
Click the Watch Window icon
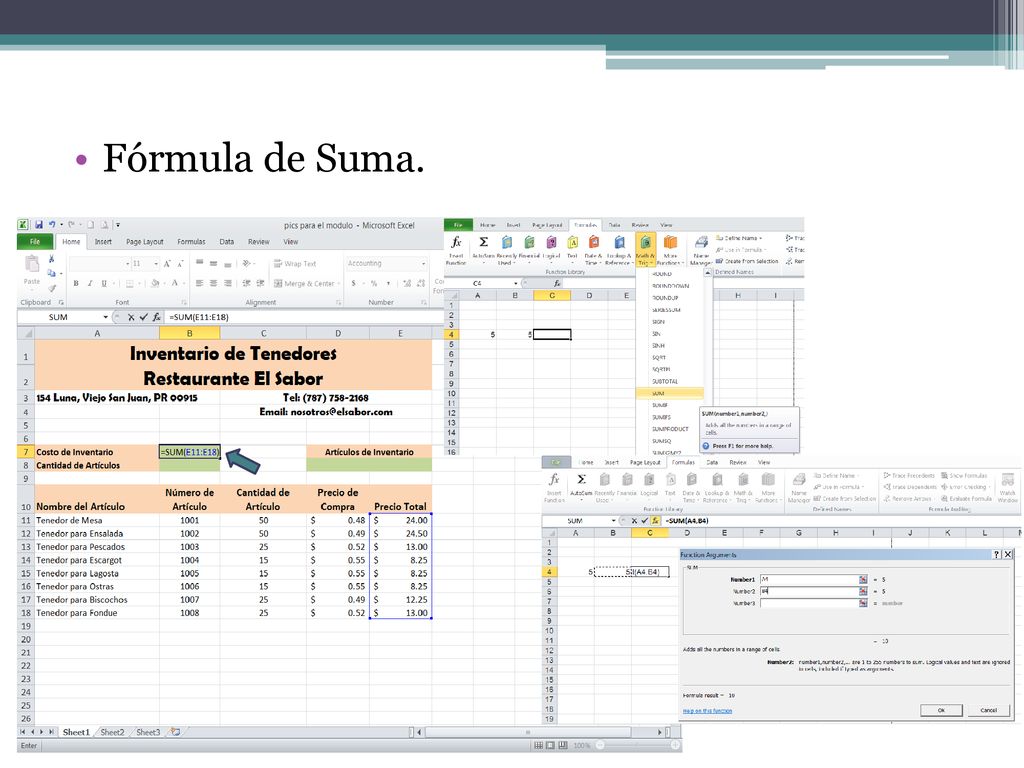tap(1007, 488)
